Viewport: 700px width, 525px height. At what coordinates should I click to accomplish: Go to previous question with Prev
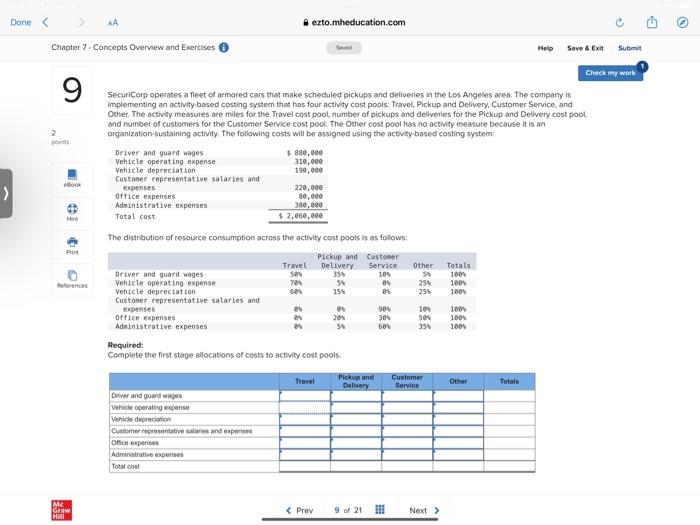point(300,510)
